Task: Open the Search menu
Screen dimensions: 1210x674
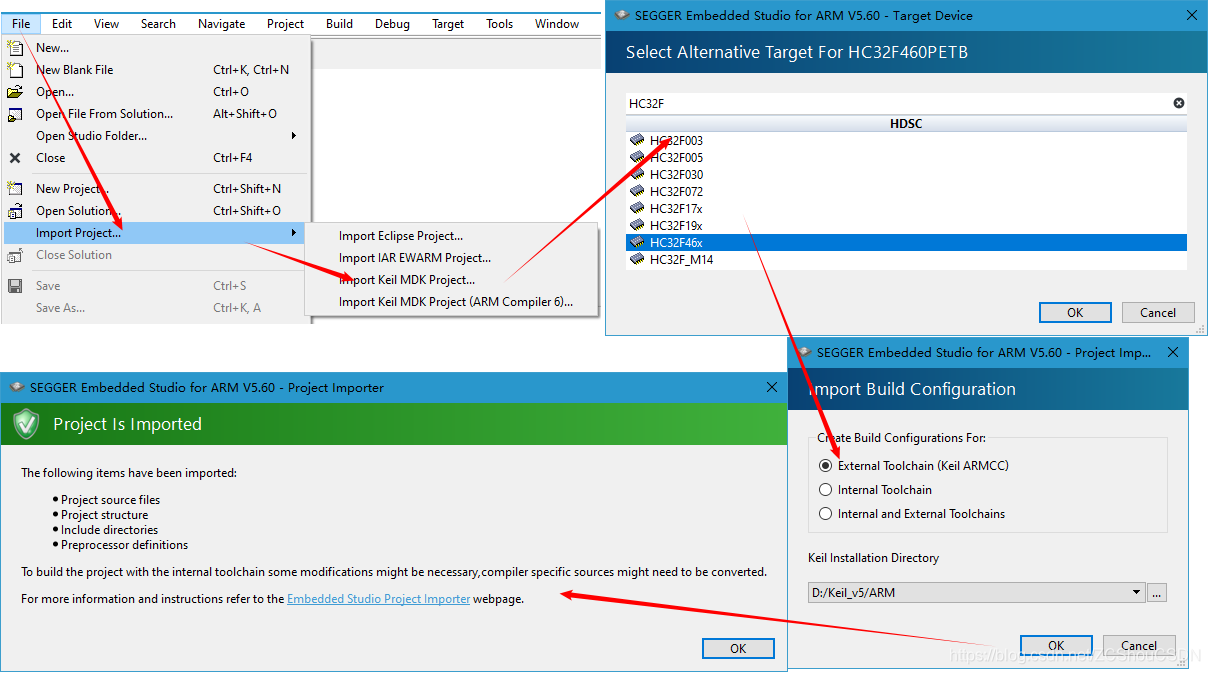Action: point(158,23)
